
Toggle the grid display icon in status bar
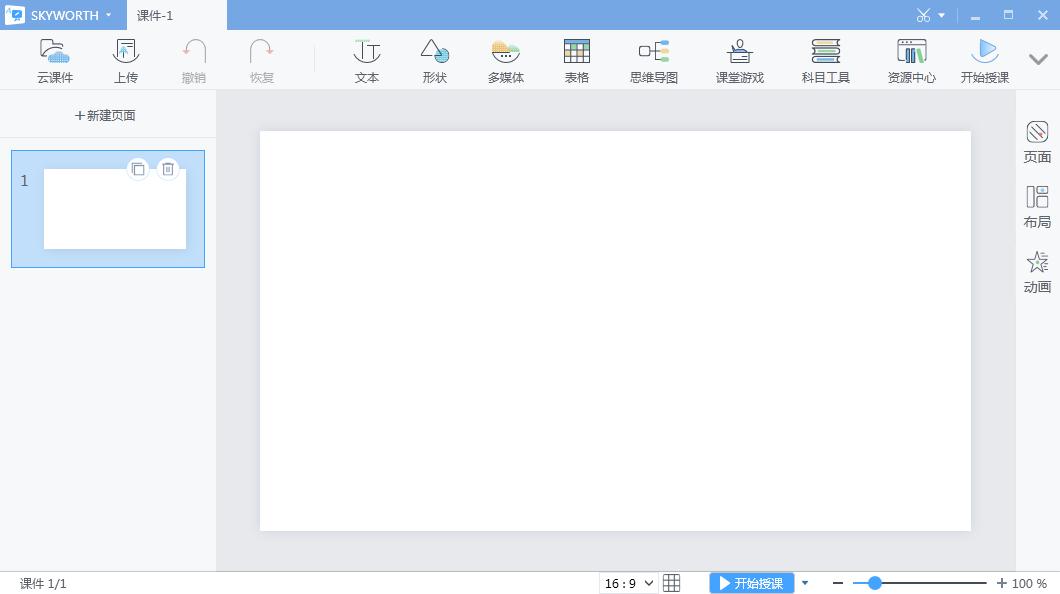pos(672,583)
